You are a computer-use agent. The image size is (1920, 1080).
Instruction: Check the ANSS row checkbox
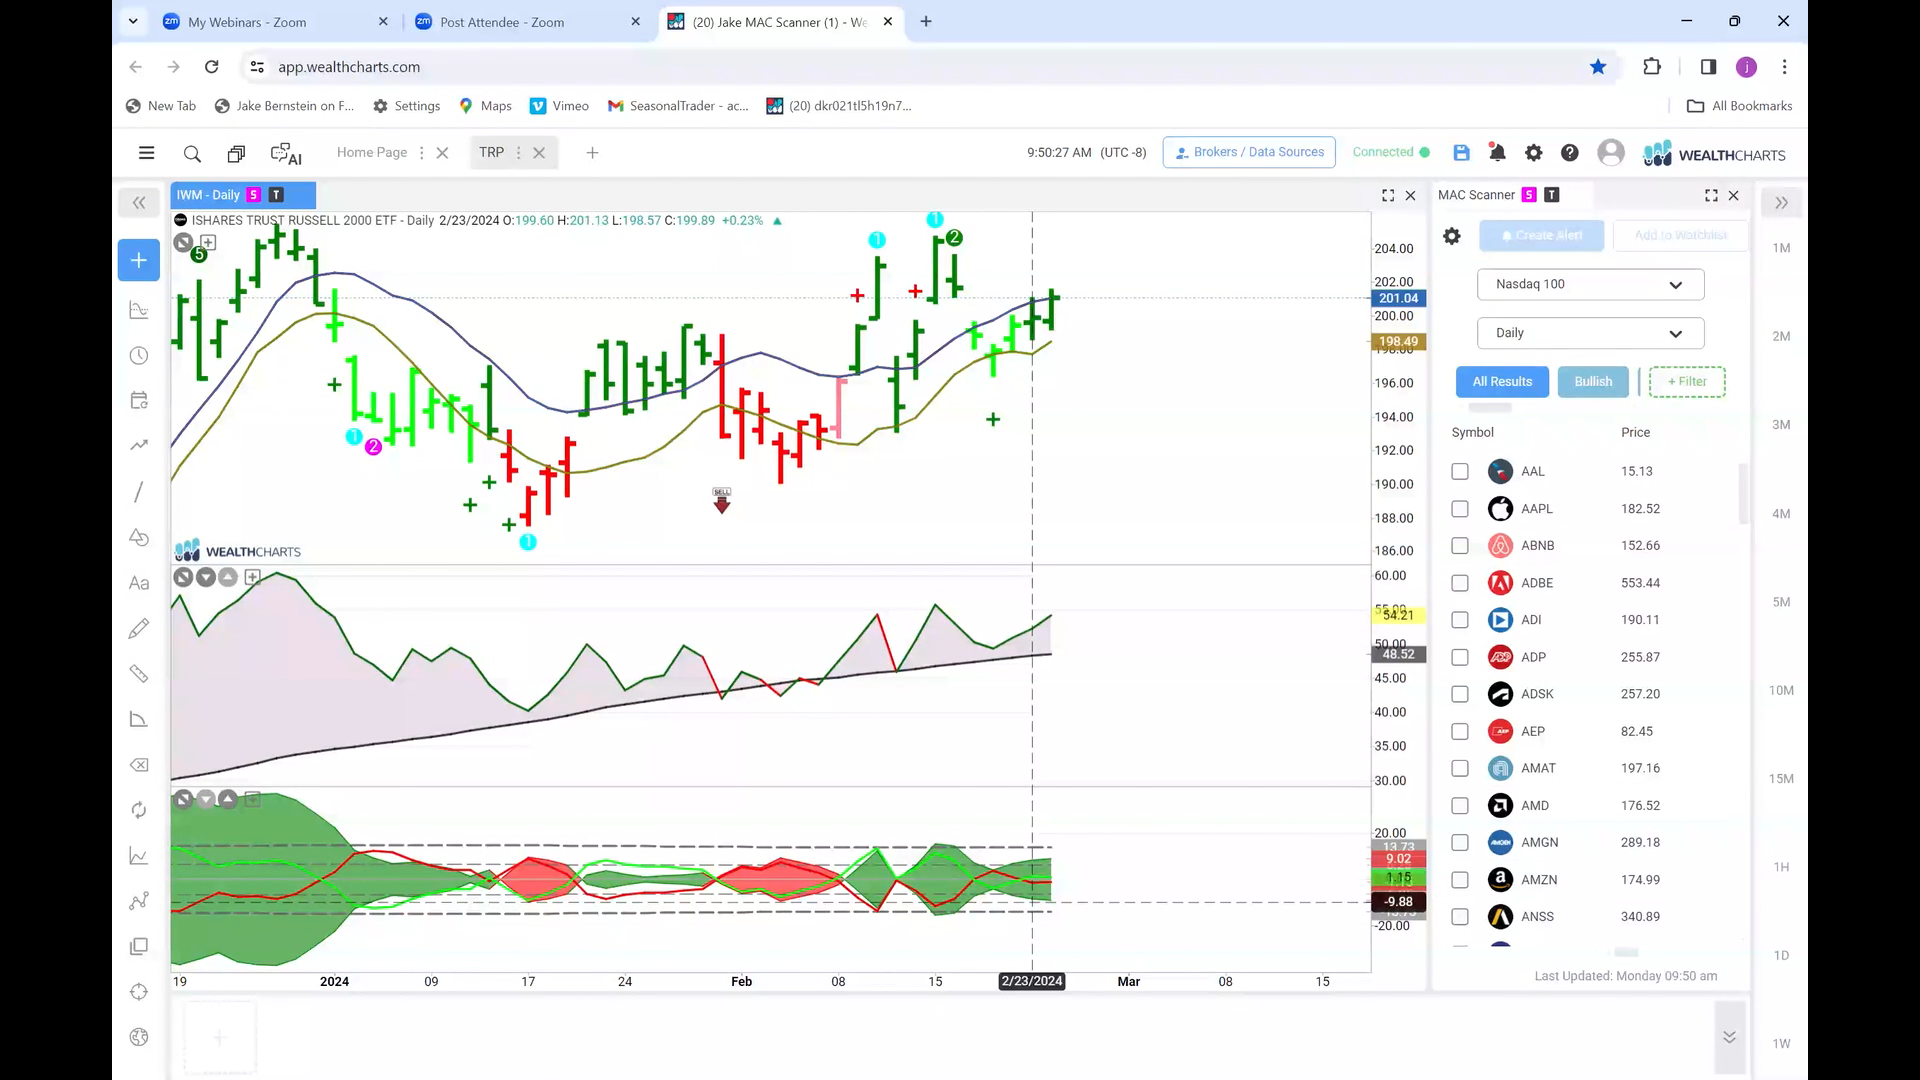click(x=1460, y=917)
